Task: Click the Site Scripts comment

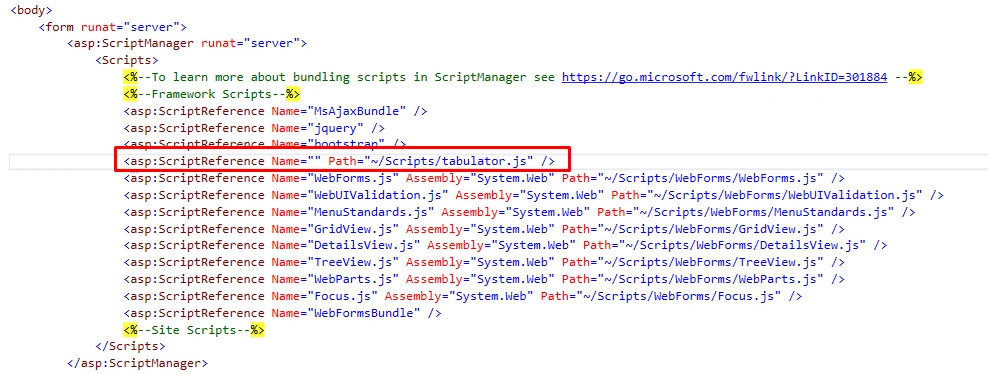Action: tap(194, 330)
